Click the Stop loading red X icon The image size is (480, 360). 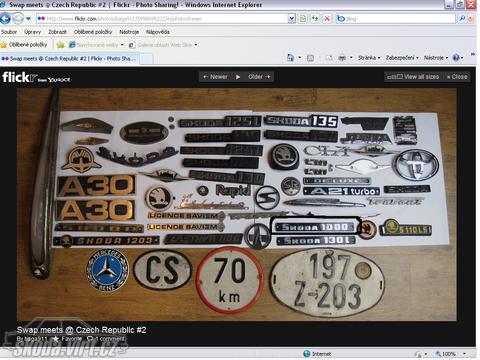click(x=327, y=18)
